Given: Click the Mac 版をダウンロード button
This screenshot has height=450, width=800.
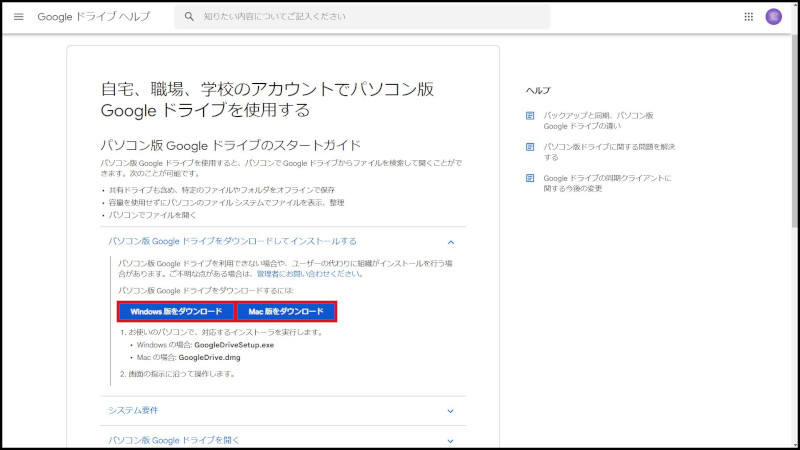Looking at the screenshot, I should pyautogui.click(x=287, y=312).
